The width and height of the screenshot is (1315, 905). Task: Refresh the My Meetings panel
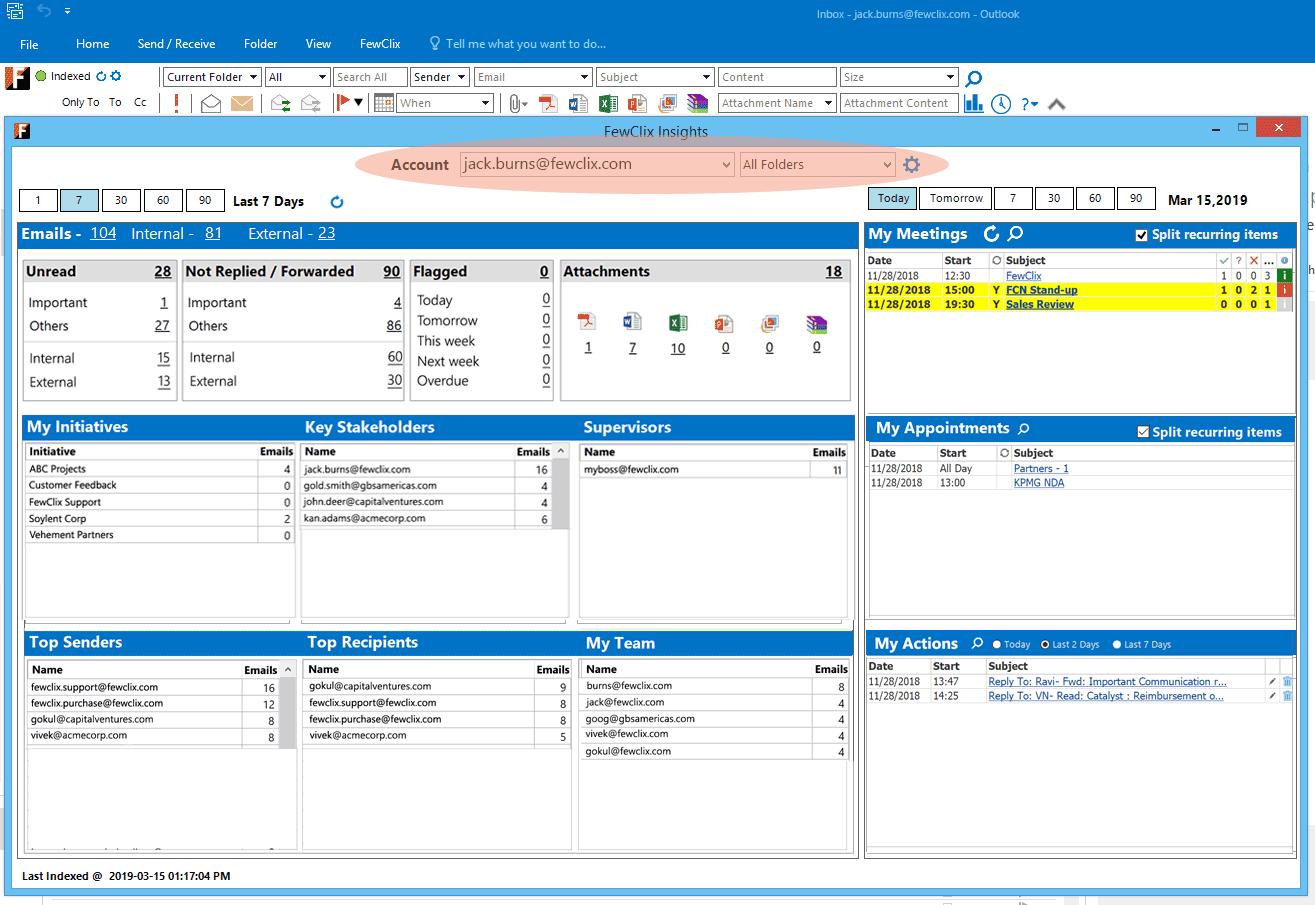[991, 234]
